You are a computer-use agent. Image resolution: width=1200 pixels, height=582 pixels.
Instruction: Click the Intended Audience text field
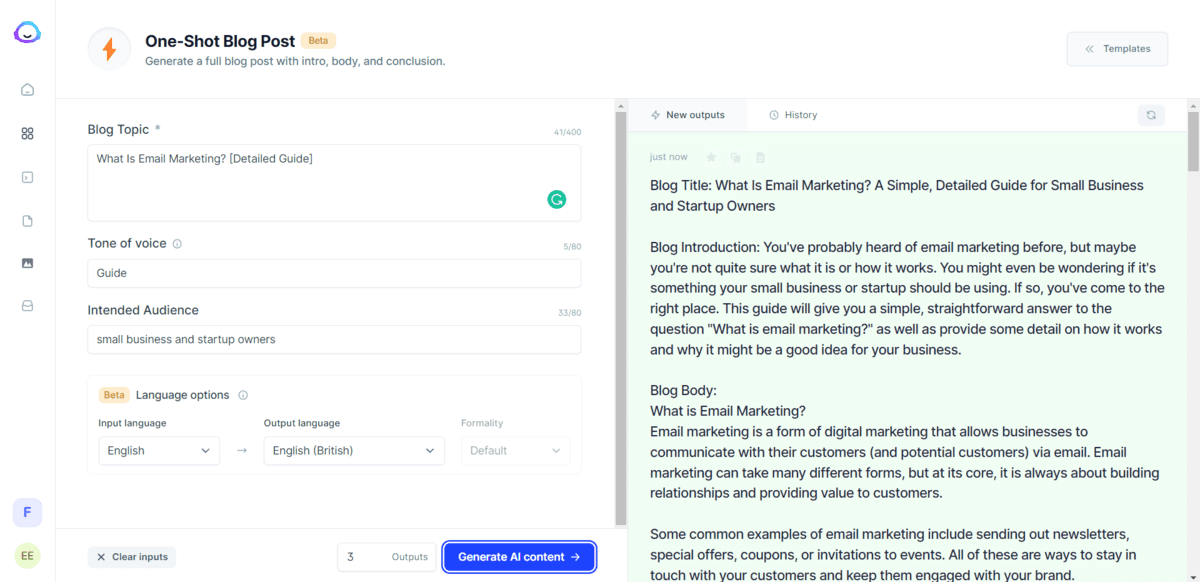click(x=334, y=340)
